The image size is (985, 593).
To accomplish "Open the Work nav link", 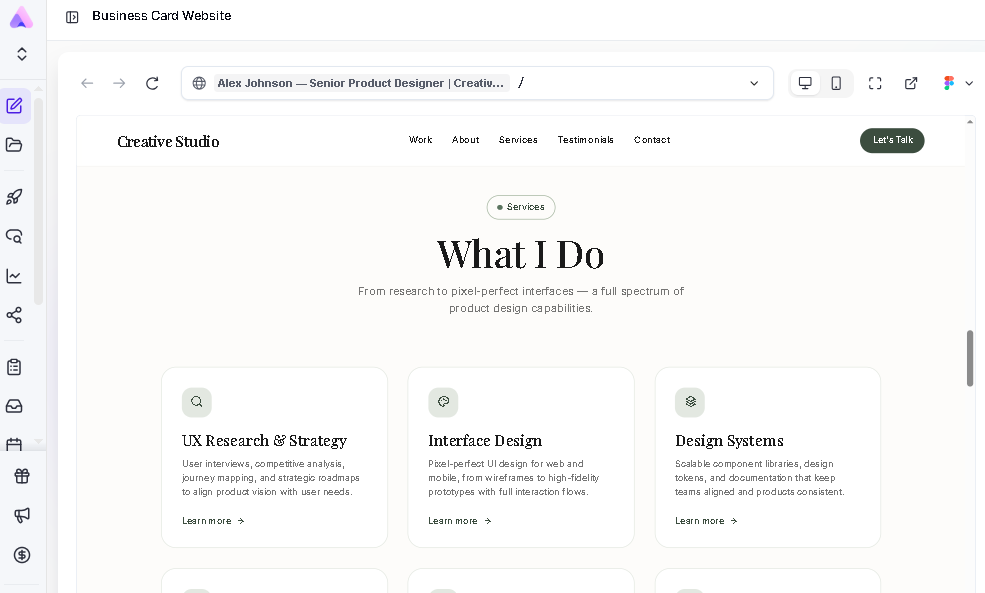I will (x=420, y=139).
